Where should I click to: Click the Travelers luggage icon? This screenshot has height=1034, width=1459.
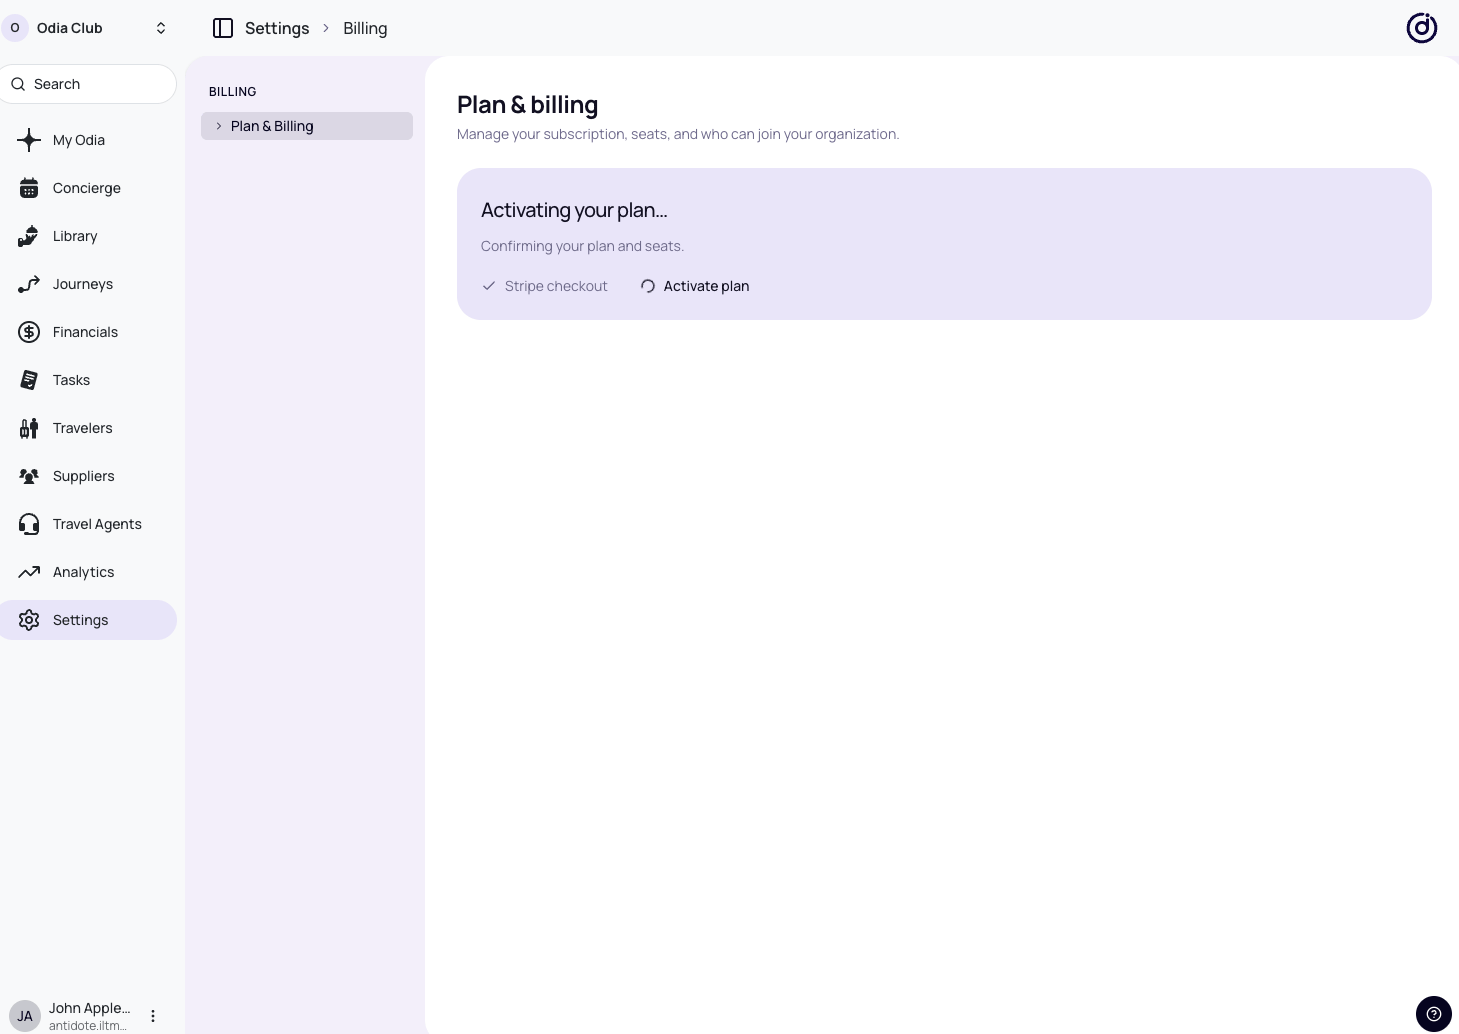[x=29, y=428]
